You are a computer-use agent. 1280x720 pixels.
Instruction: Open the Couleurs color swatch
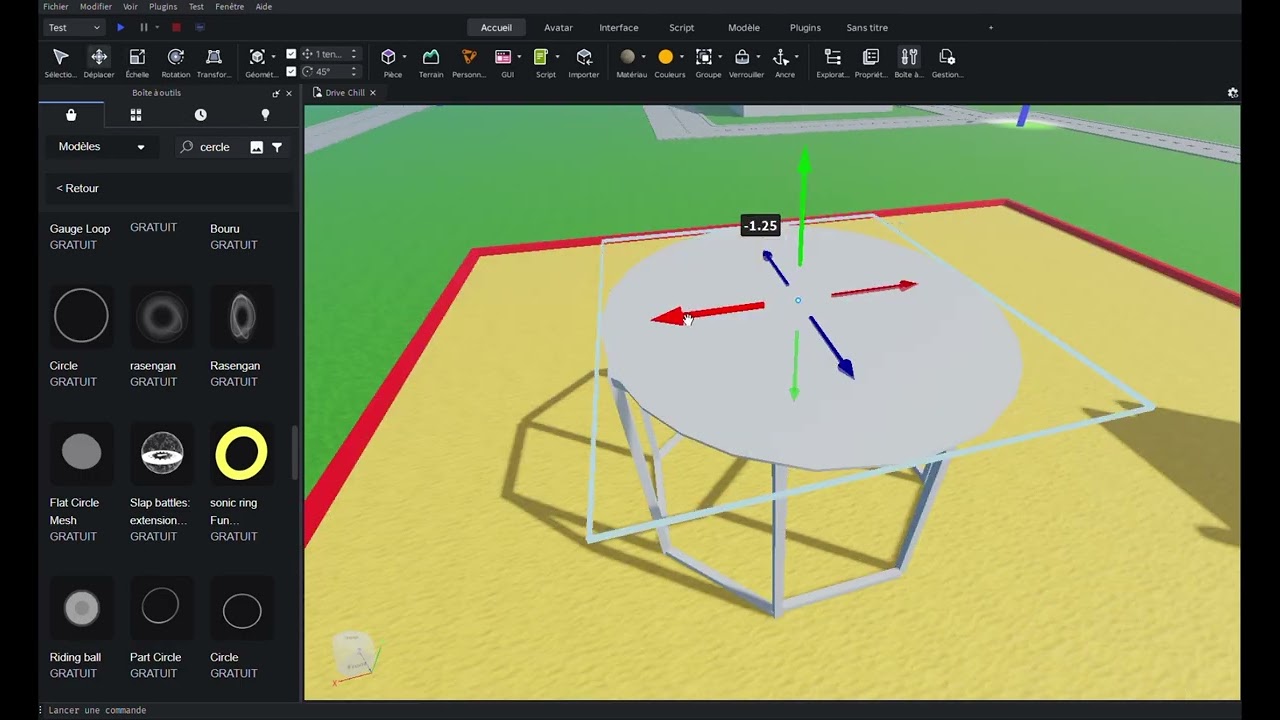pos(666,57)
